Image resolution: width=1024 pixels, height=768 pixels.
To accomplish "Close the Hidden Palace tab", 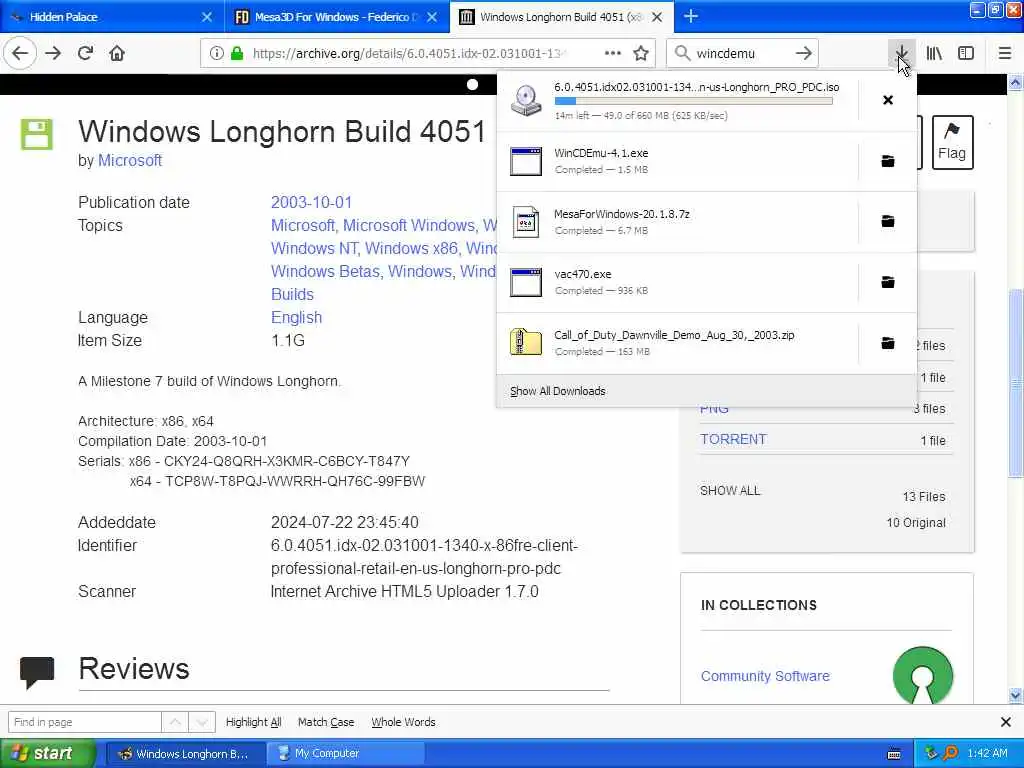I will point(207,17).
